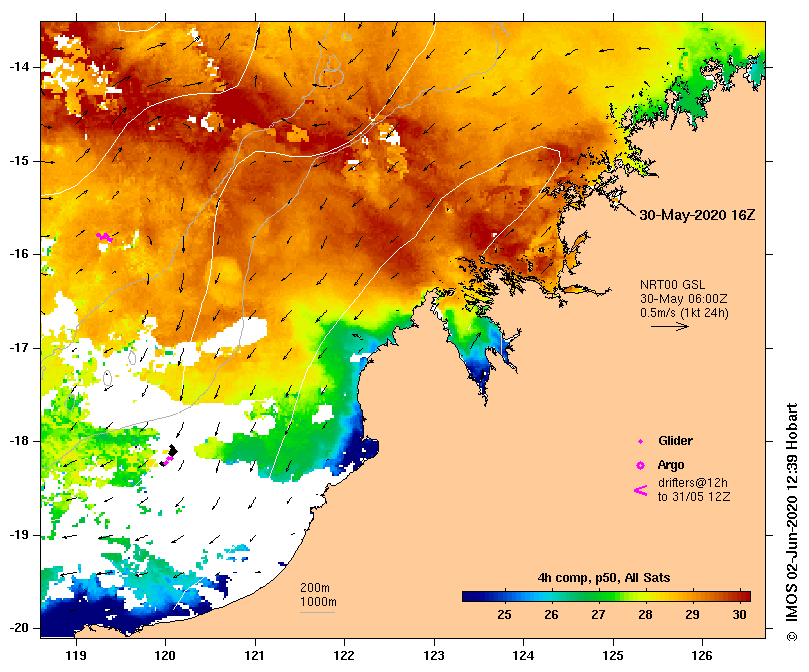Click the '0.5m/s (1kt 24h)' scale text

(x=684, y=312)
